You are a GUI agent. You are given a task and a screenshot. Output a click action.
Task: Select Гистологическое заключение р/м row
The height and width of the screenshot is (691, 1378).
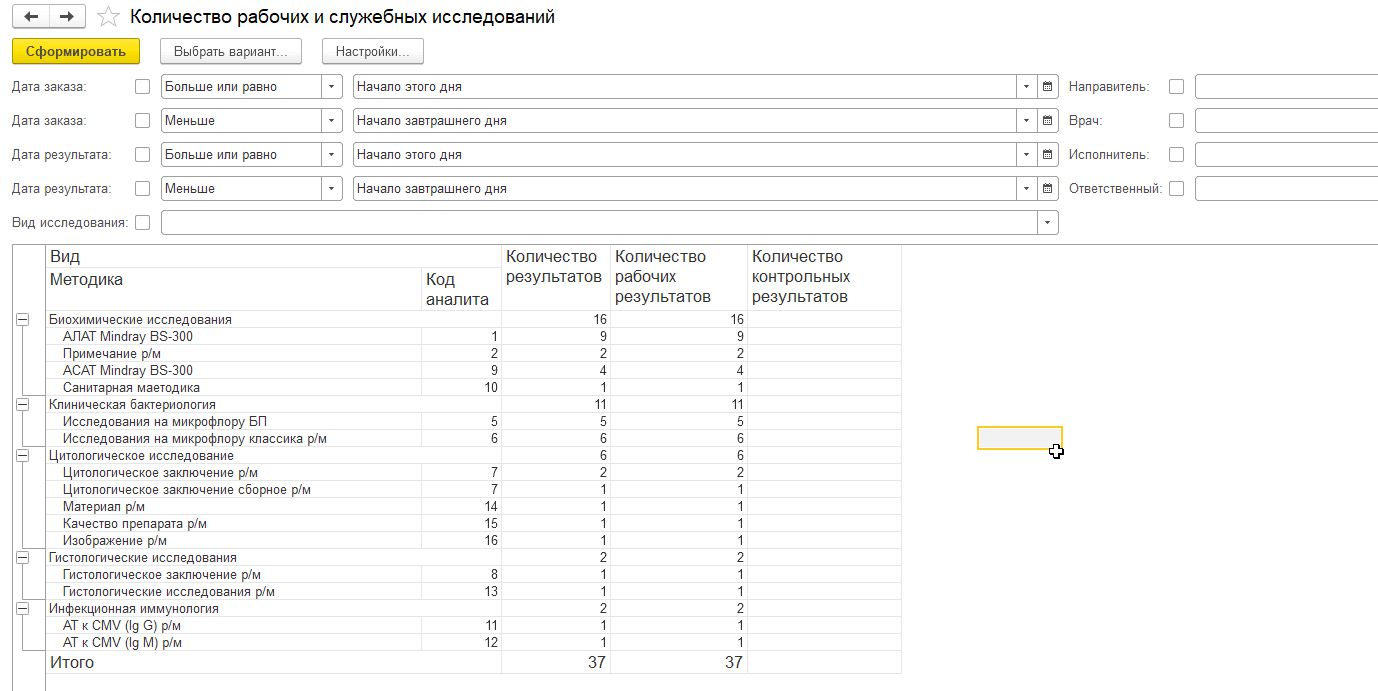coord(473,575)
